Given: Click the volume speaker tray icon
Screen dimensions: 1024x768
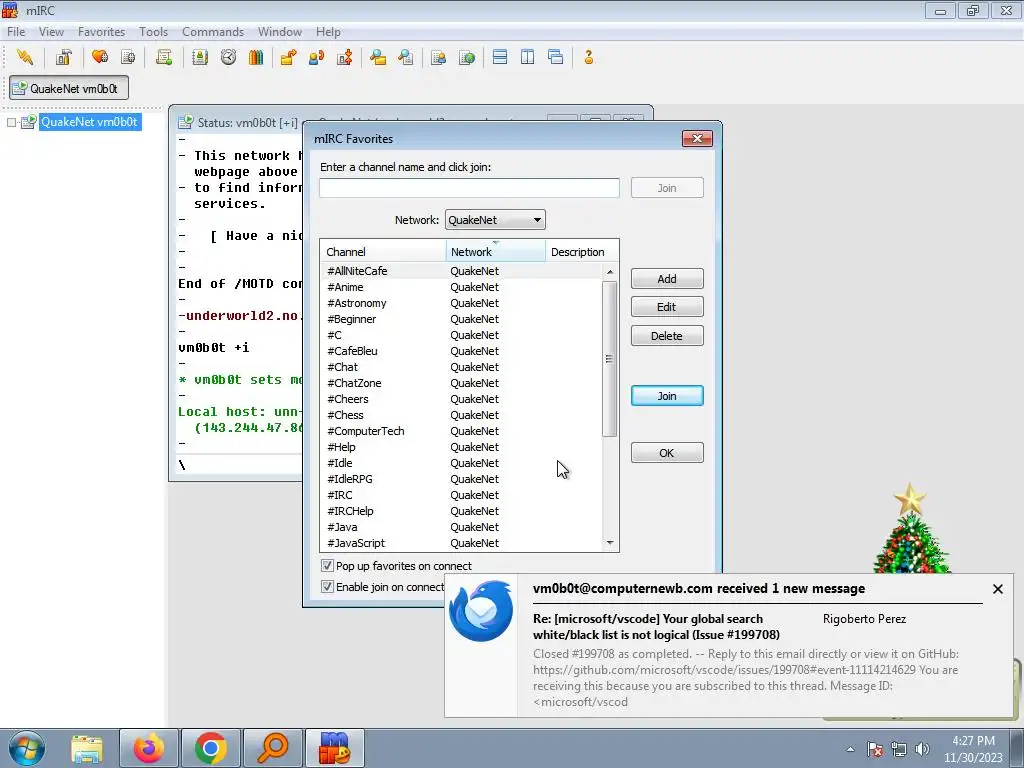Looking at the screenshot, I should click(x=922, y=749).
